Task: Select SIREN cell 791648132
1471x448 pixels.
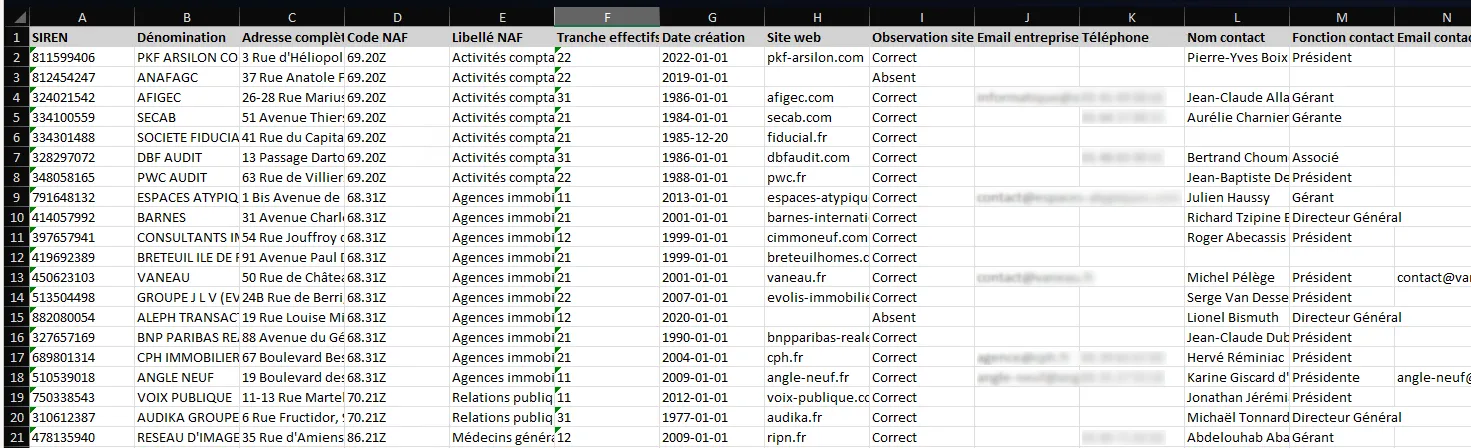Action: tap(81, 197)
